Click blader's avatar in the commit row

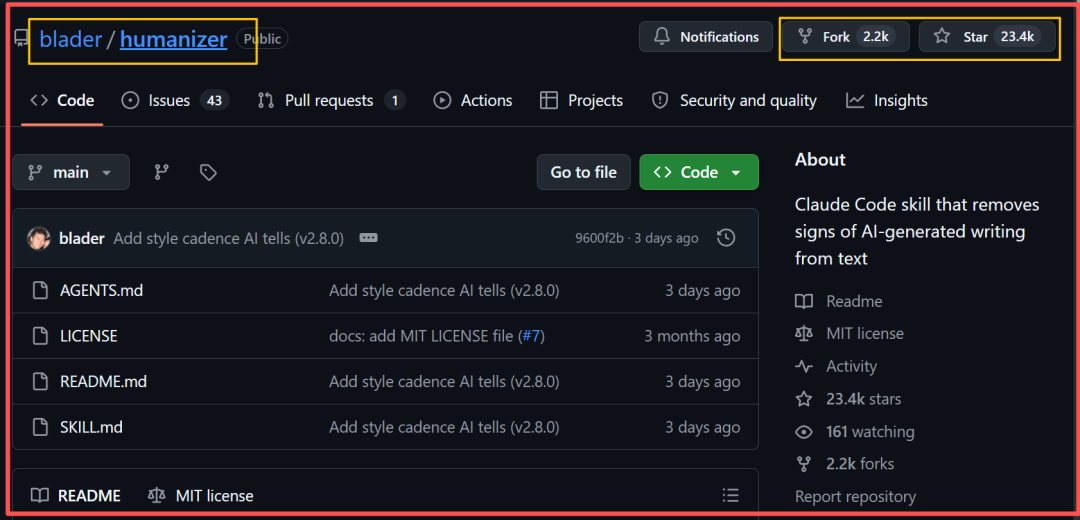[39, 238]
